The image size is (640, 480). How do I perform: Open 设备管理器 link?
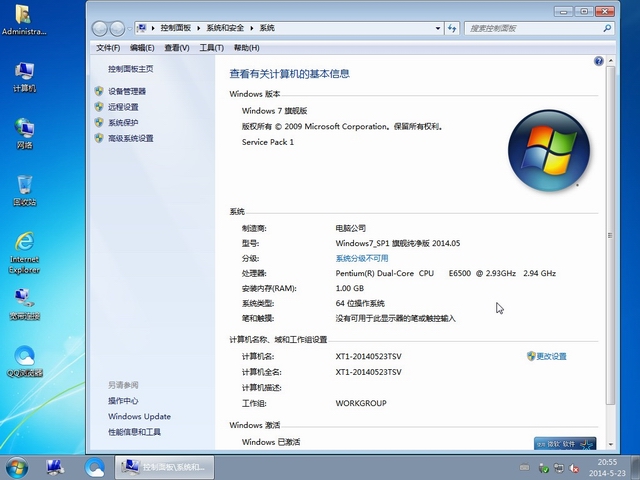click(x=127, y=91)
